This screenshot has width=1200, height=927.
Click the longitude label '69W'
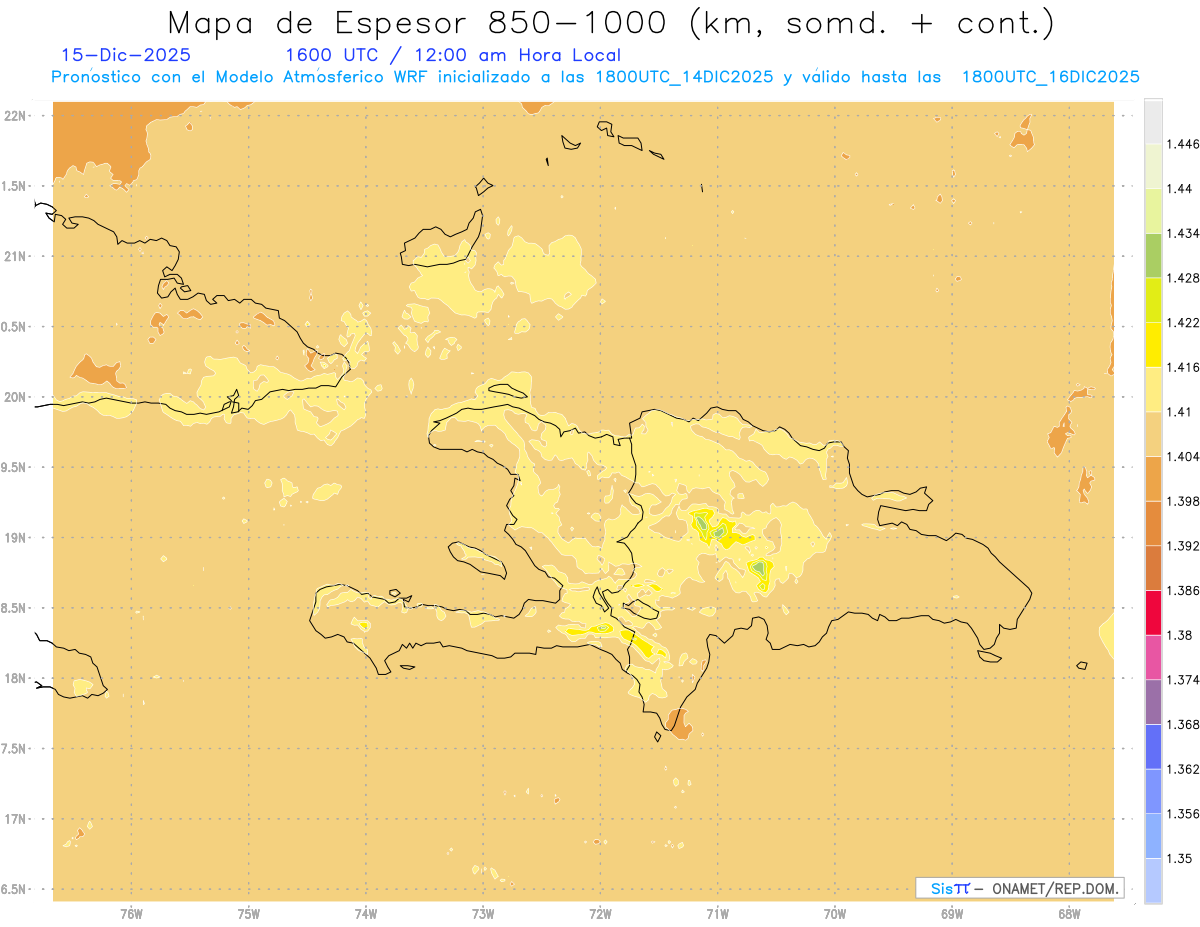click(x=952, y=914)
